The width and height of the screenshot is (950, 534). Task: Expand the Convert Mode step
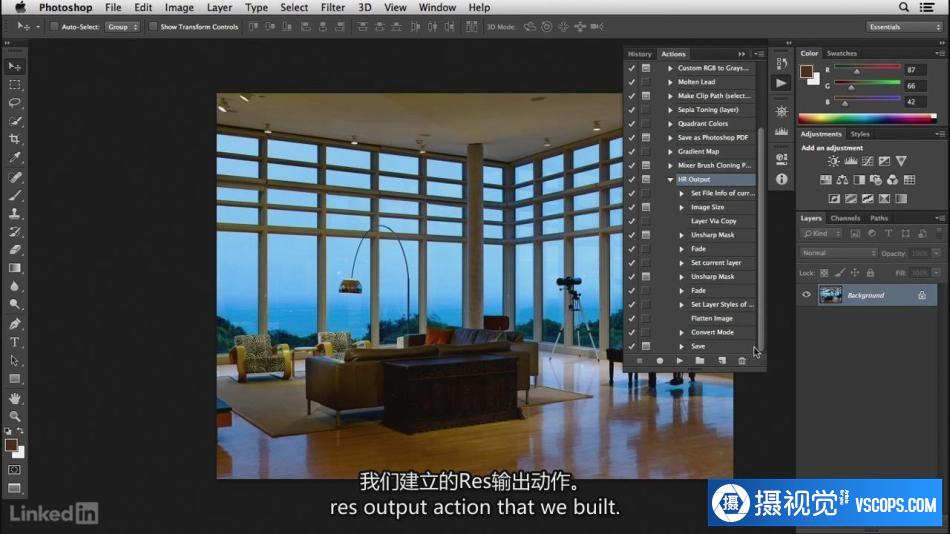682,333
